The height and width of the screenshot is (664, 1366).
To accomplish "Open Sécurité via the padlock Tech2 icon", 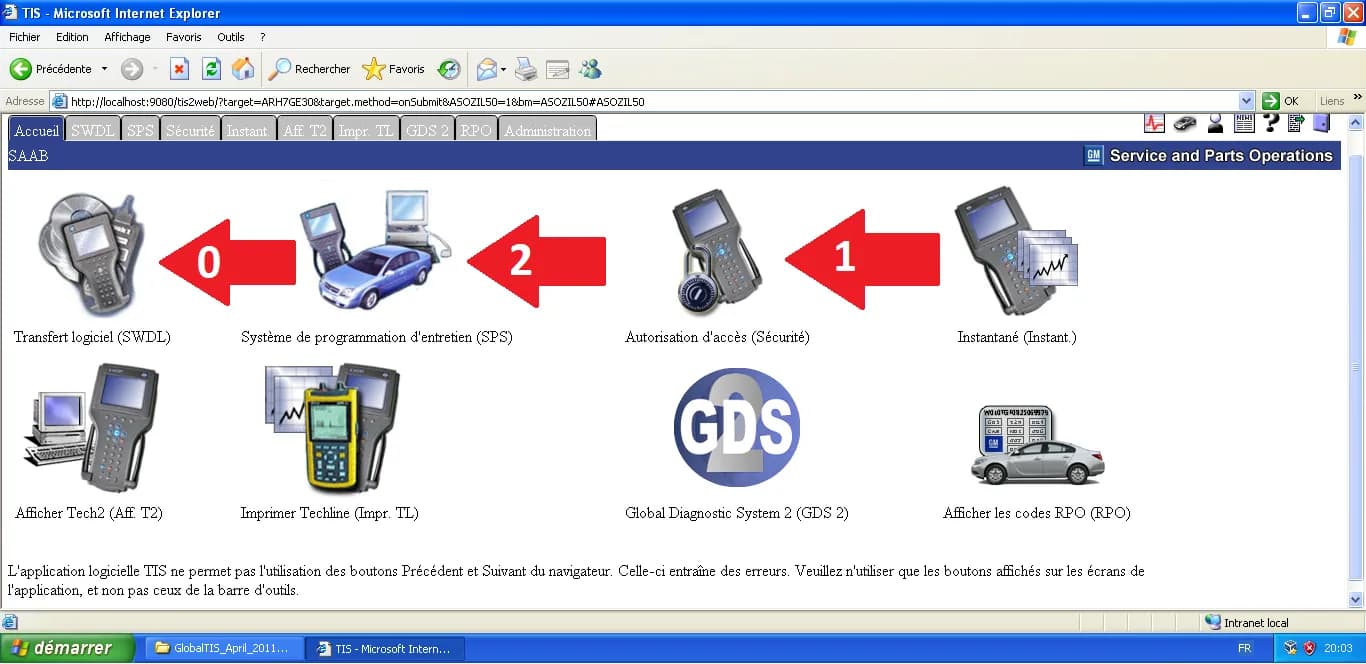I will 712,250.
